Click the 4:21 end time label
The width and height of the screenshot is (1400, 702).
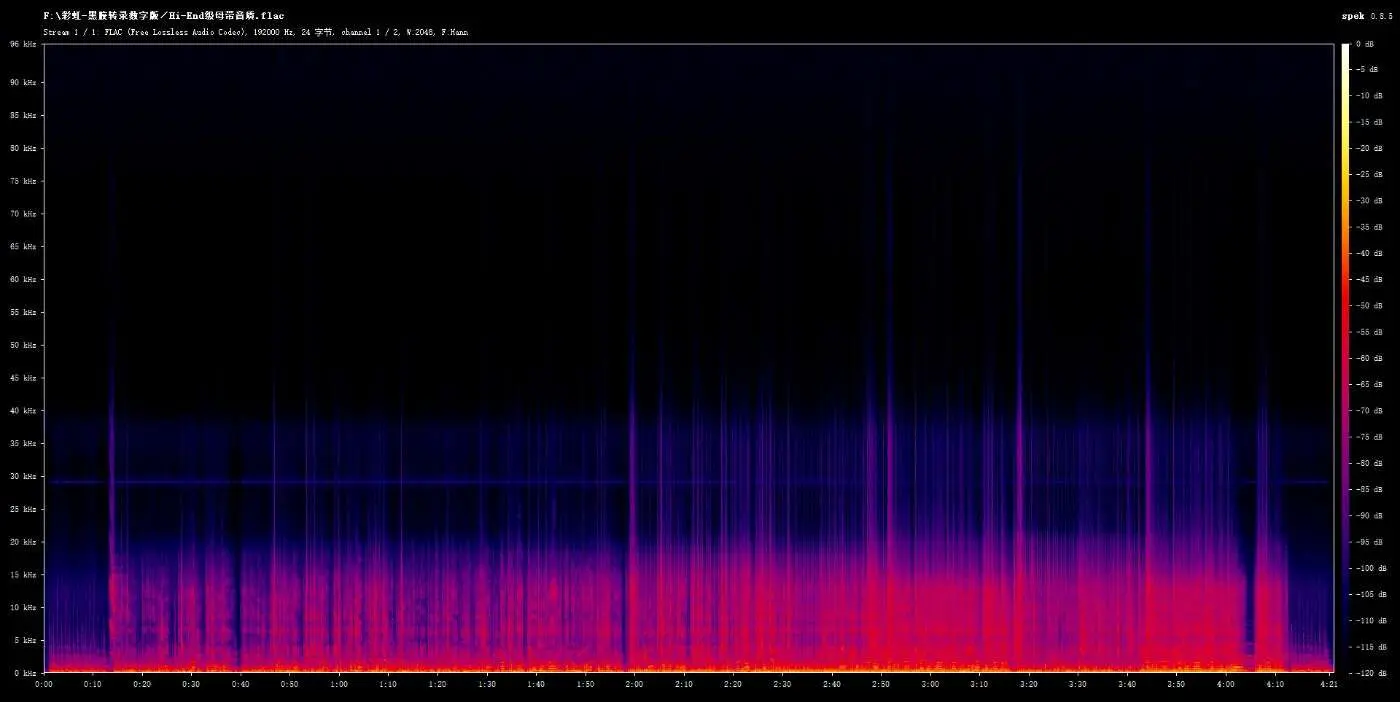(x=1327, y=685)
